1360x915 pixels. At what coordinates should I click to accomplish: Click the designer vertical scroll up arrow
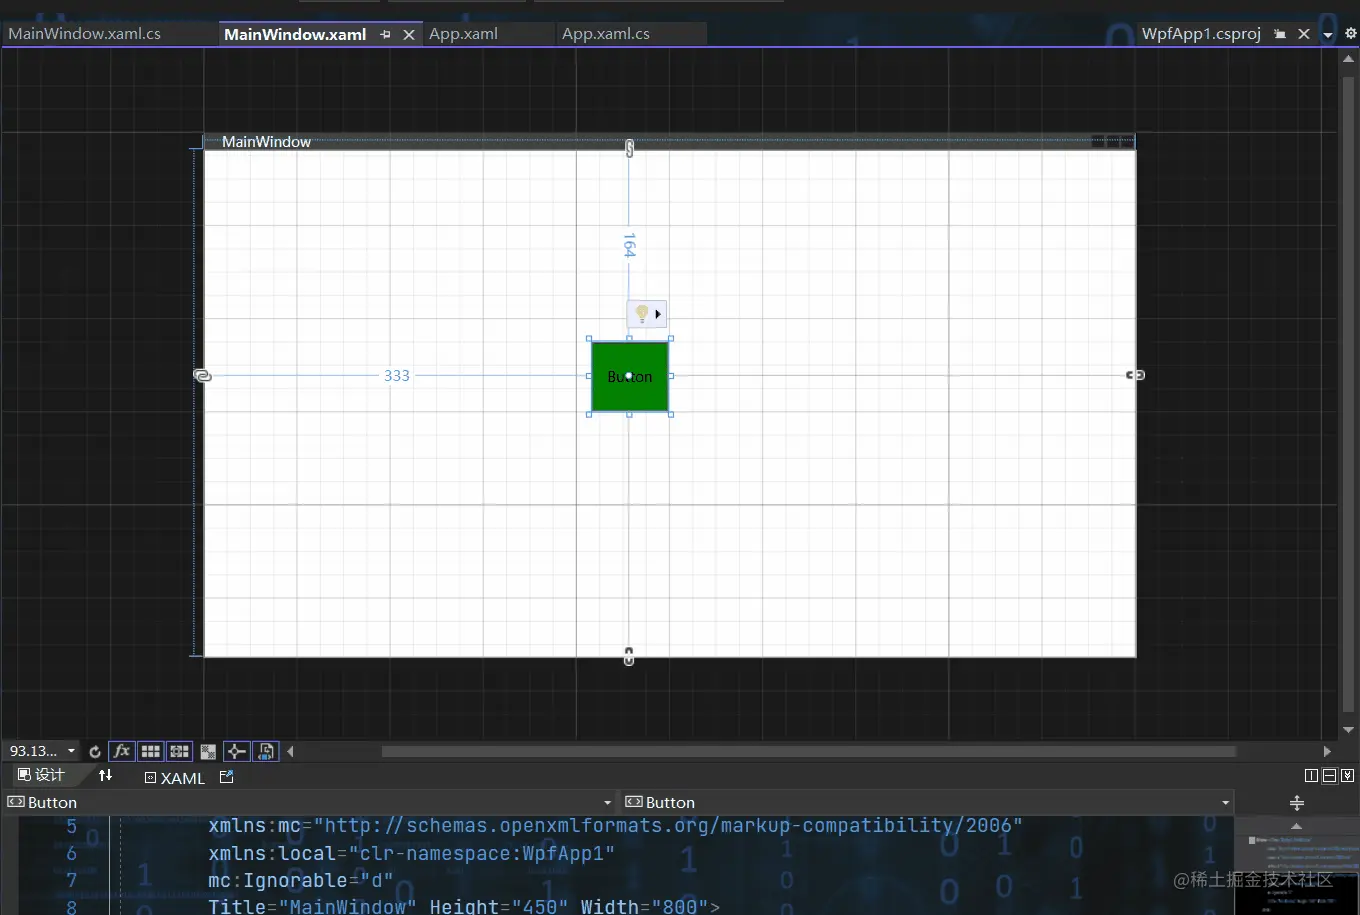tap(1348, 59)
